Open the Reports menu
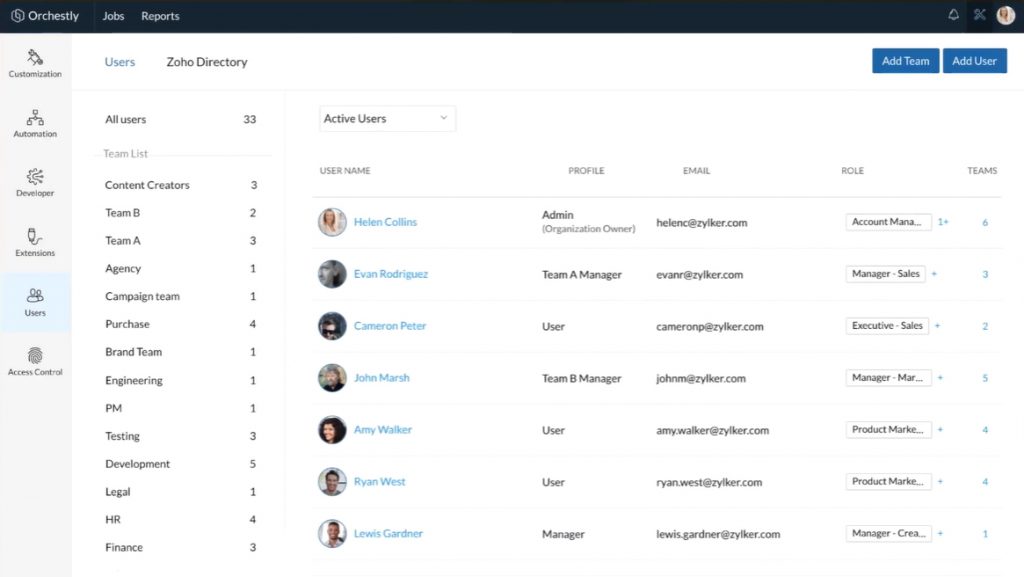The height and width of the screenshot is (577, 1024). [x=159, y=15]
